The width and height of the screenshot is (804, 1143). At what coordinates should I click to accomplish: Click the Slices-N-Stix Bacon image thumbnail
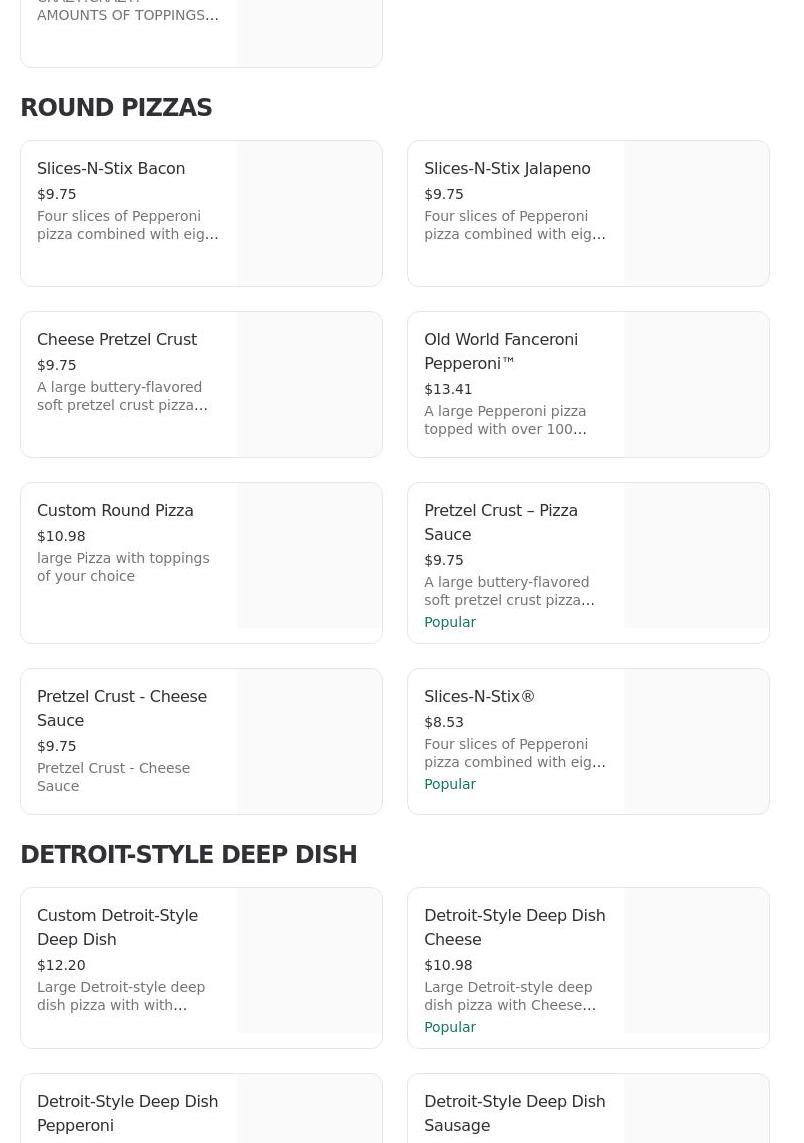310,213
